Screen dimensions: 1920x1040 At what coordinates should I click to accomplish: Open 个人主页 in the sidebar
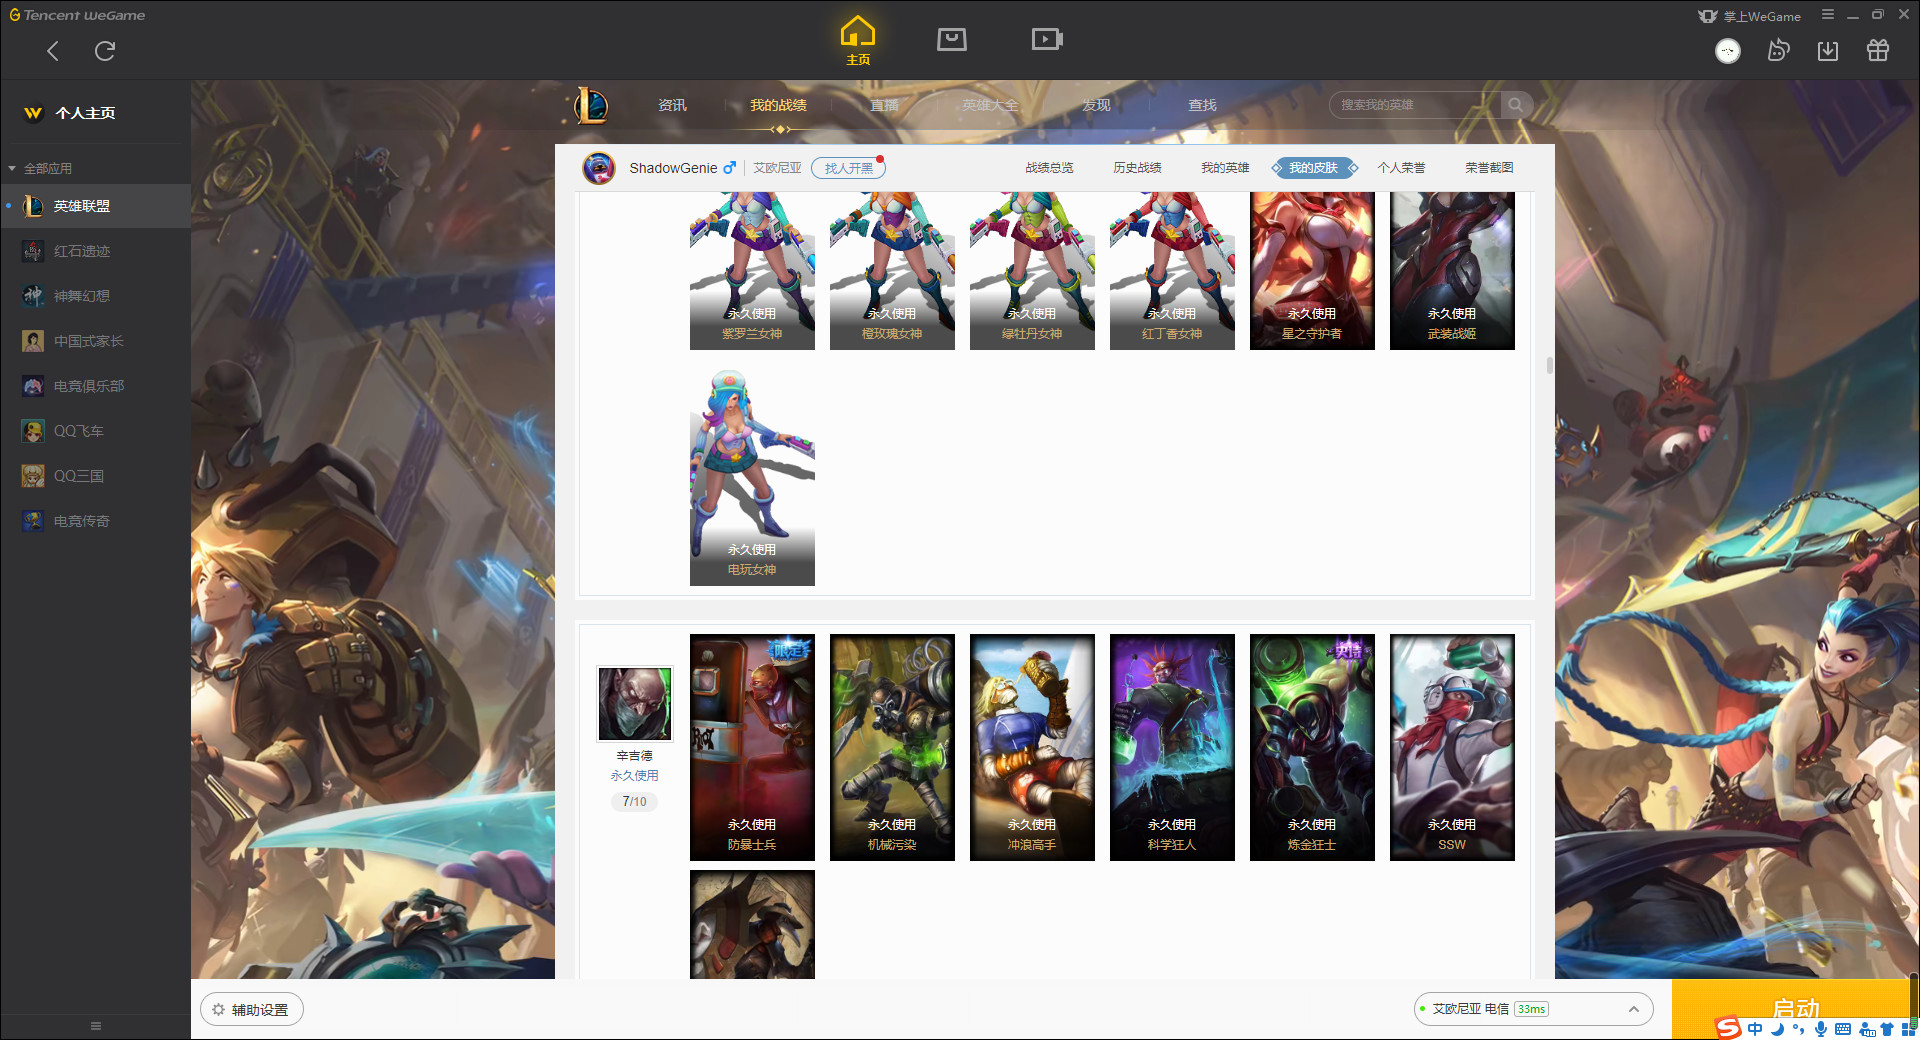pyautogui.click(x=85, y=113)
